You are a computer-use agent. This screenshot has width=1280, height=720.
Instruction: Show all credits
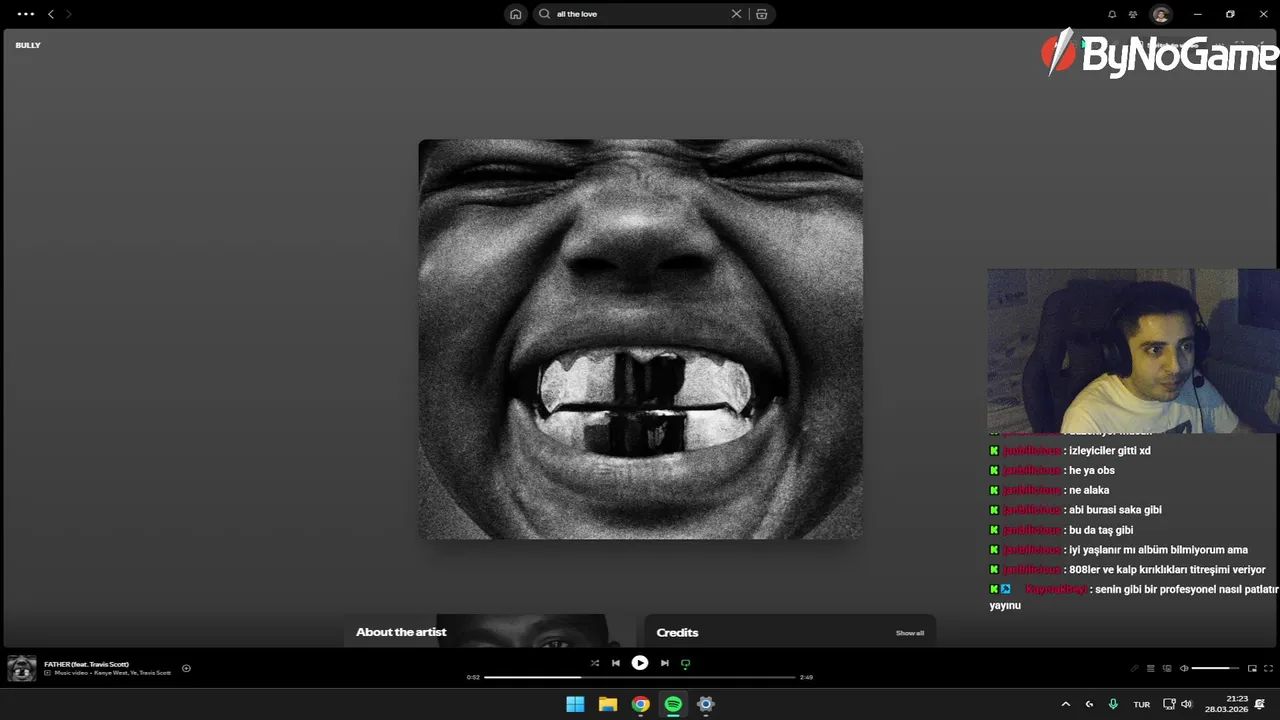pyautogui.click(x=910, y=633)
